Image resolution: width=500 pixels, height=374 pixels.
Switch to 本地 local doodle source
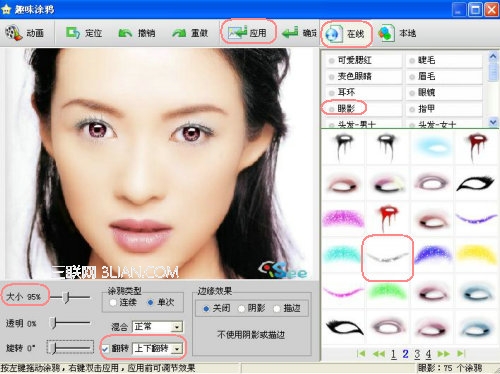pyautogui.click(x=397, y=33)
